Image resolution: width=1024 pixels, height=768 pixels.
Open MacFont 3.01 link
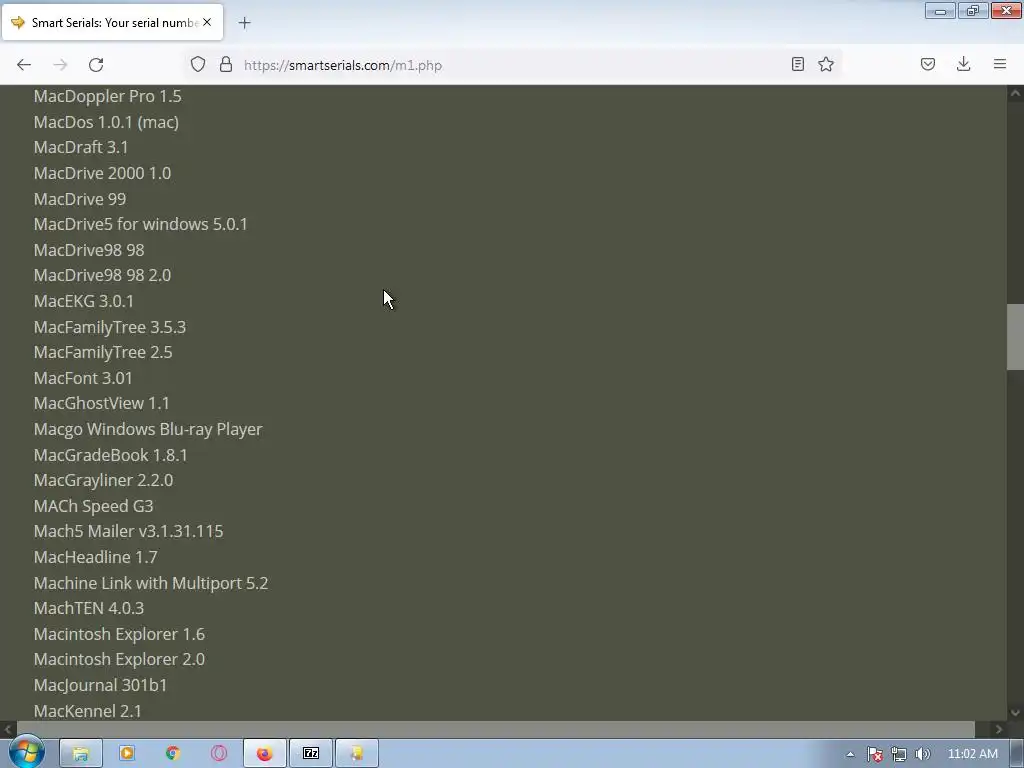pos(83,377)
